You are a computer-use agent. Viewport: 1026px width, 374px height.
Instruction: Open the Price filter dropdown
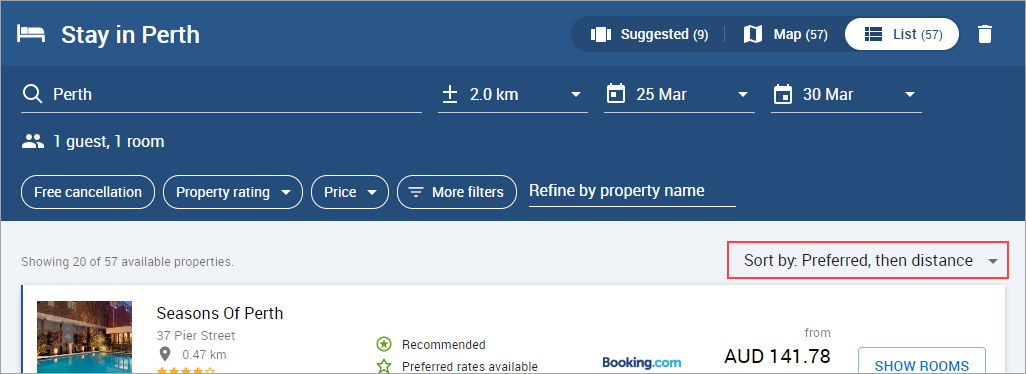point(350,192)
